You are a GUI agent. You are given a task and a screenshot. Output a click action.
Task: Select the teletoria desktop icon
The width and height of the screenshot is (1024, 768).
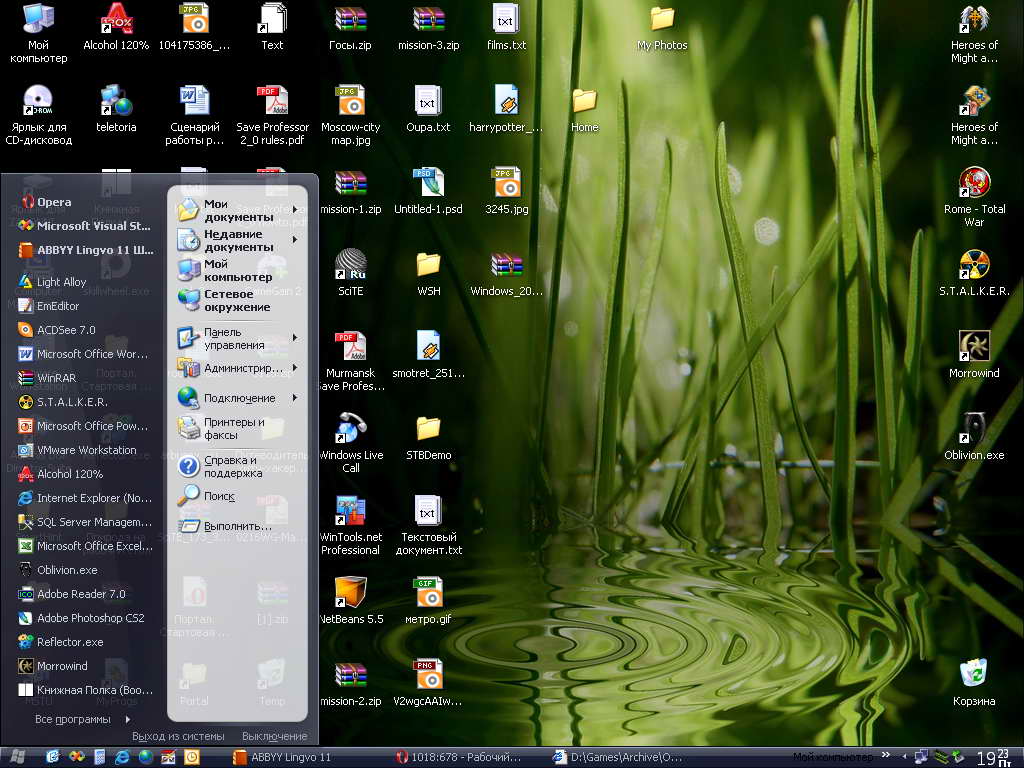(x=116, y=110)
